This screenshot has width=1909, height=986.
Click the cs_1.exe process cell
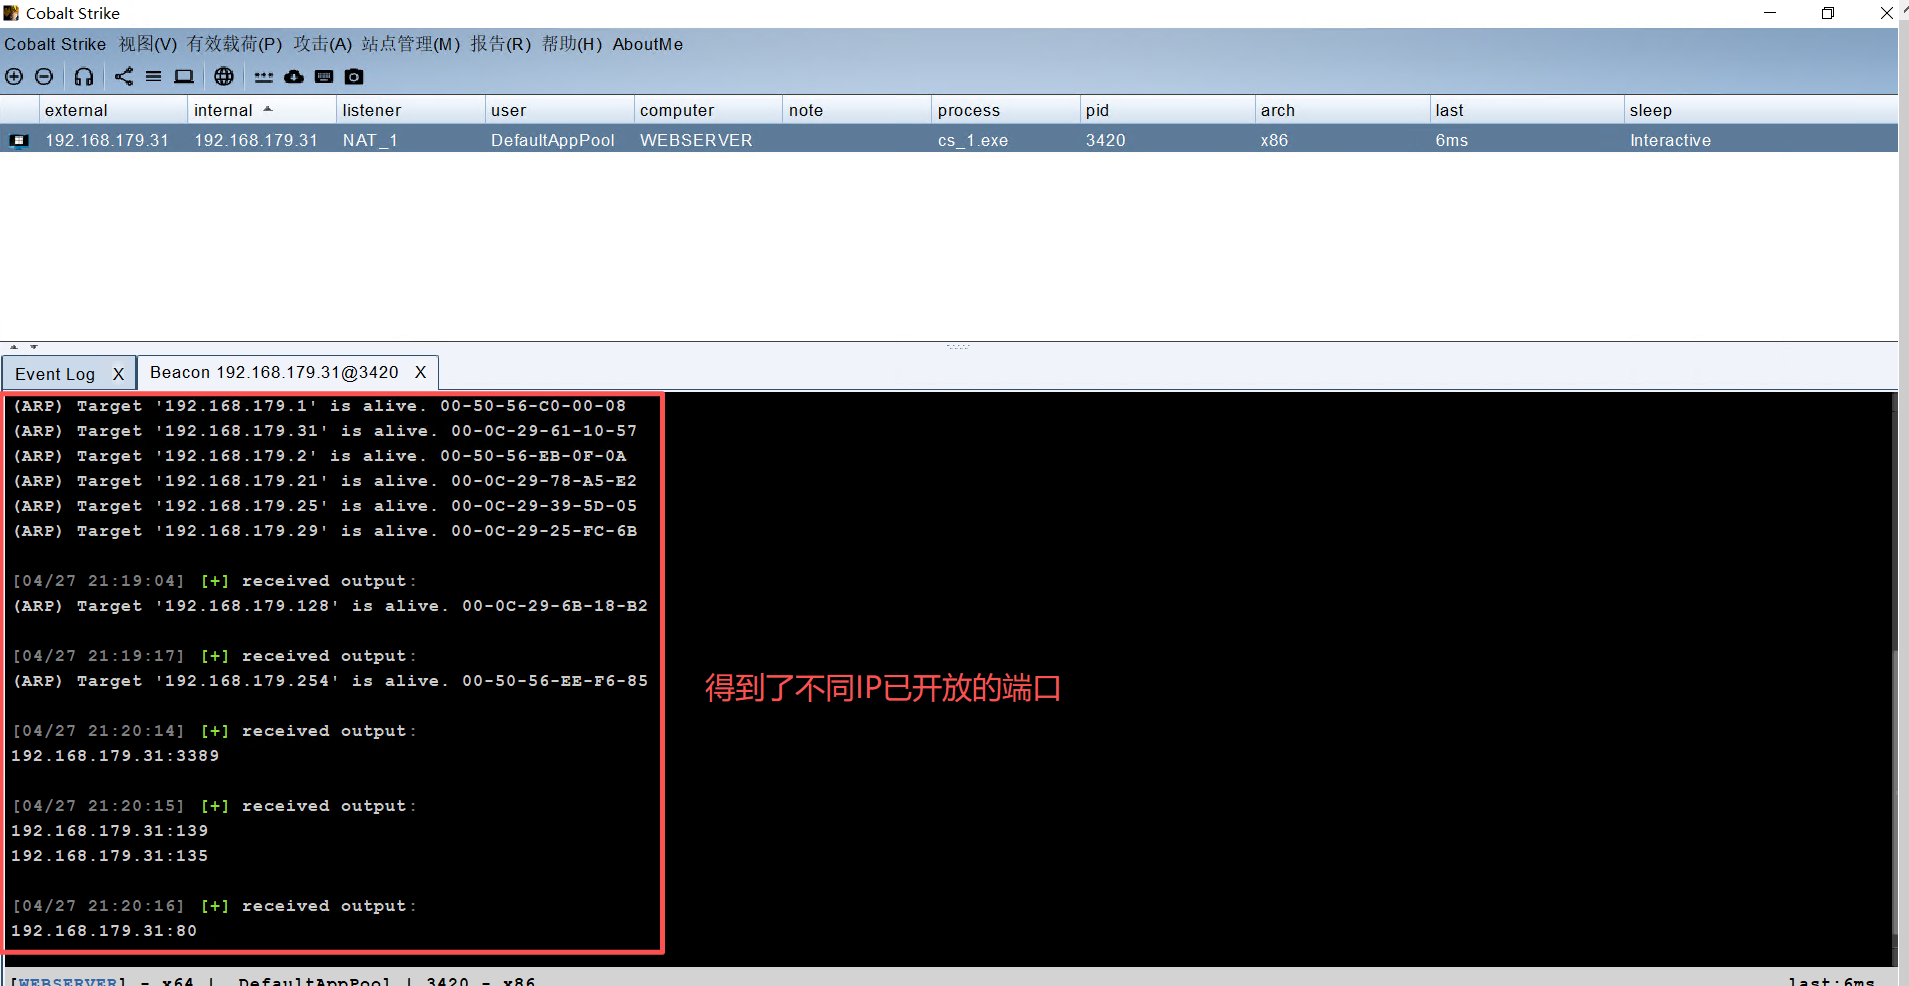pos(973,140)
